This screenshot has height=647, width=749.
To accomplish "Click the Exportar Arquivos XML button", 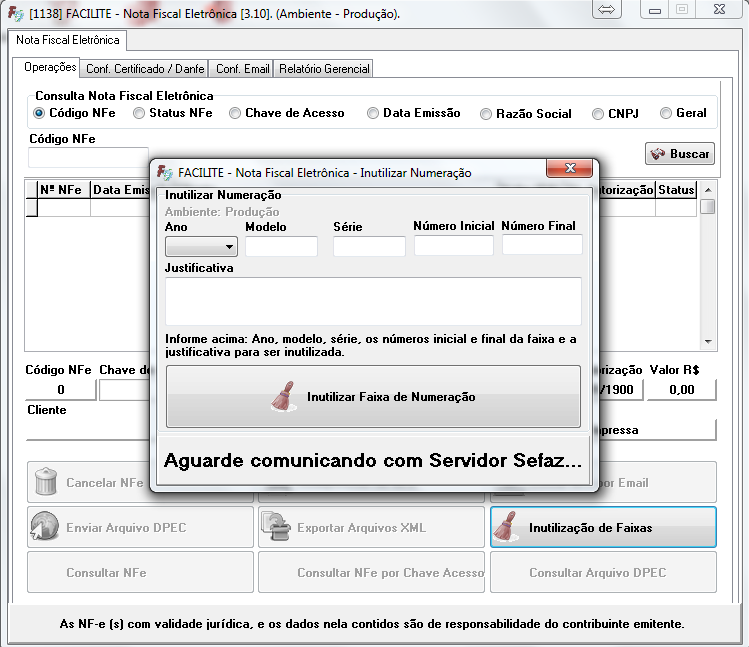I will pos(371,528).
